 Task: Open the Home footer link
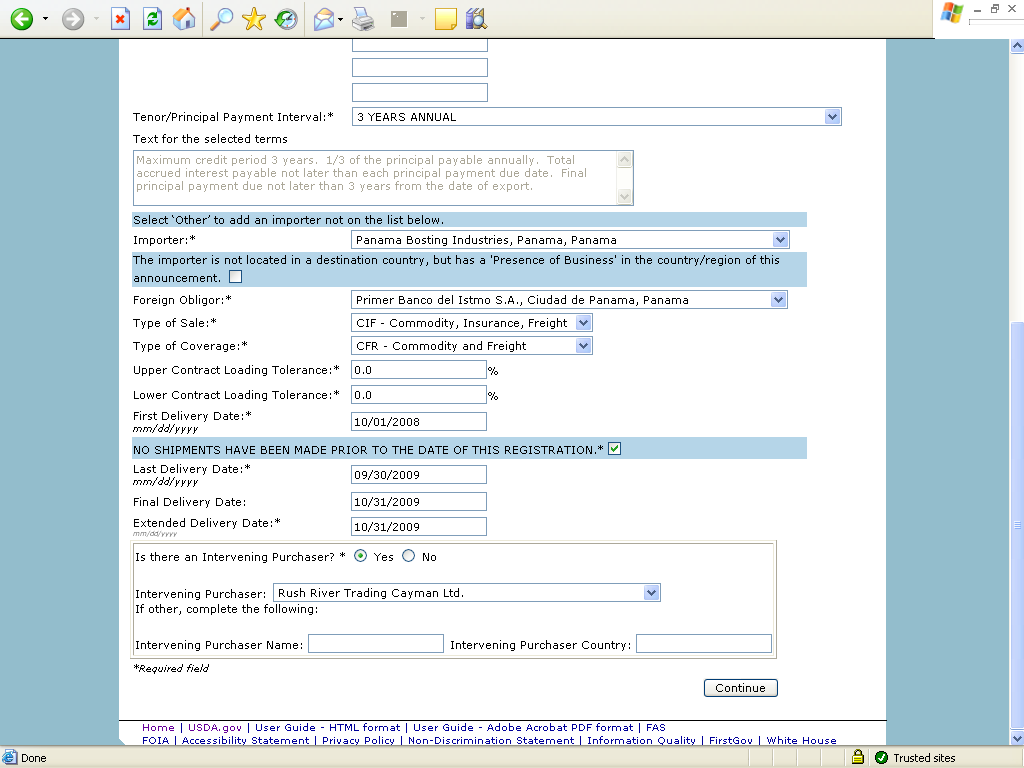tap(158, 728)
